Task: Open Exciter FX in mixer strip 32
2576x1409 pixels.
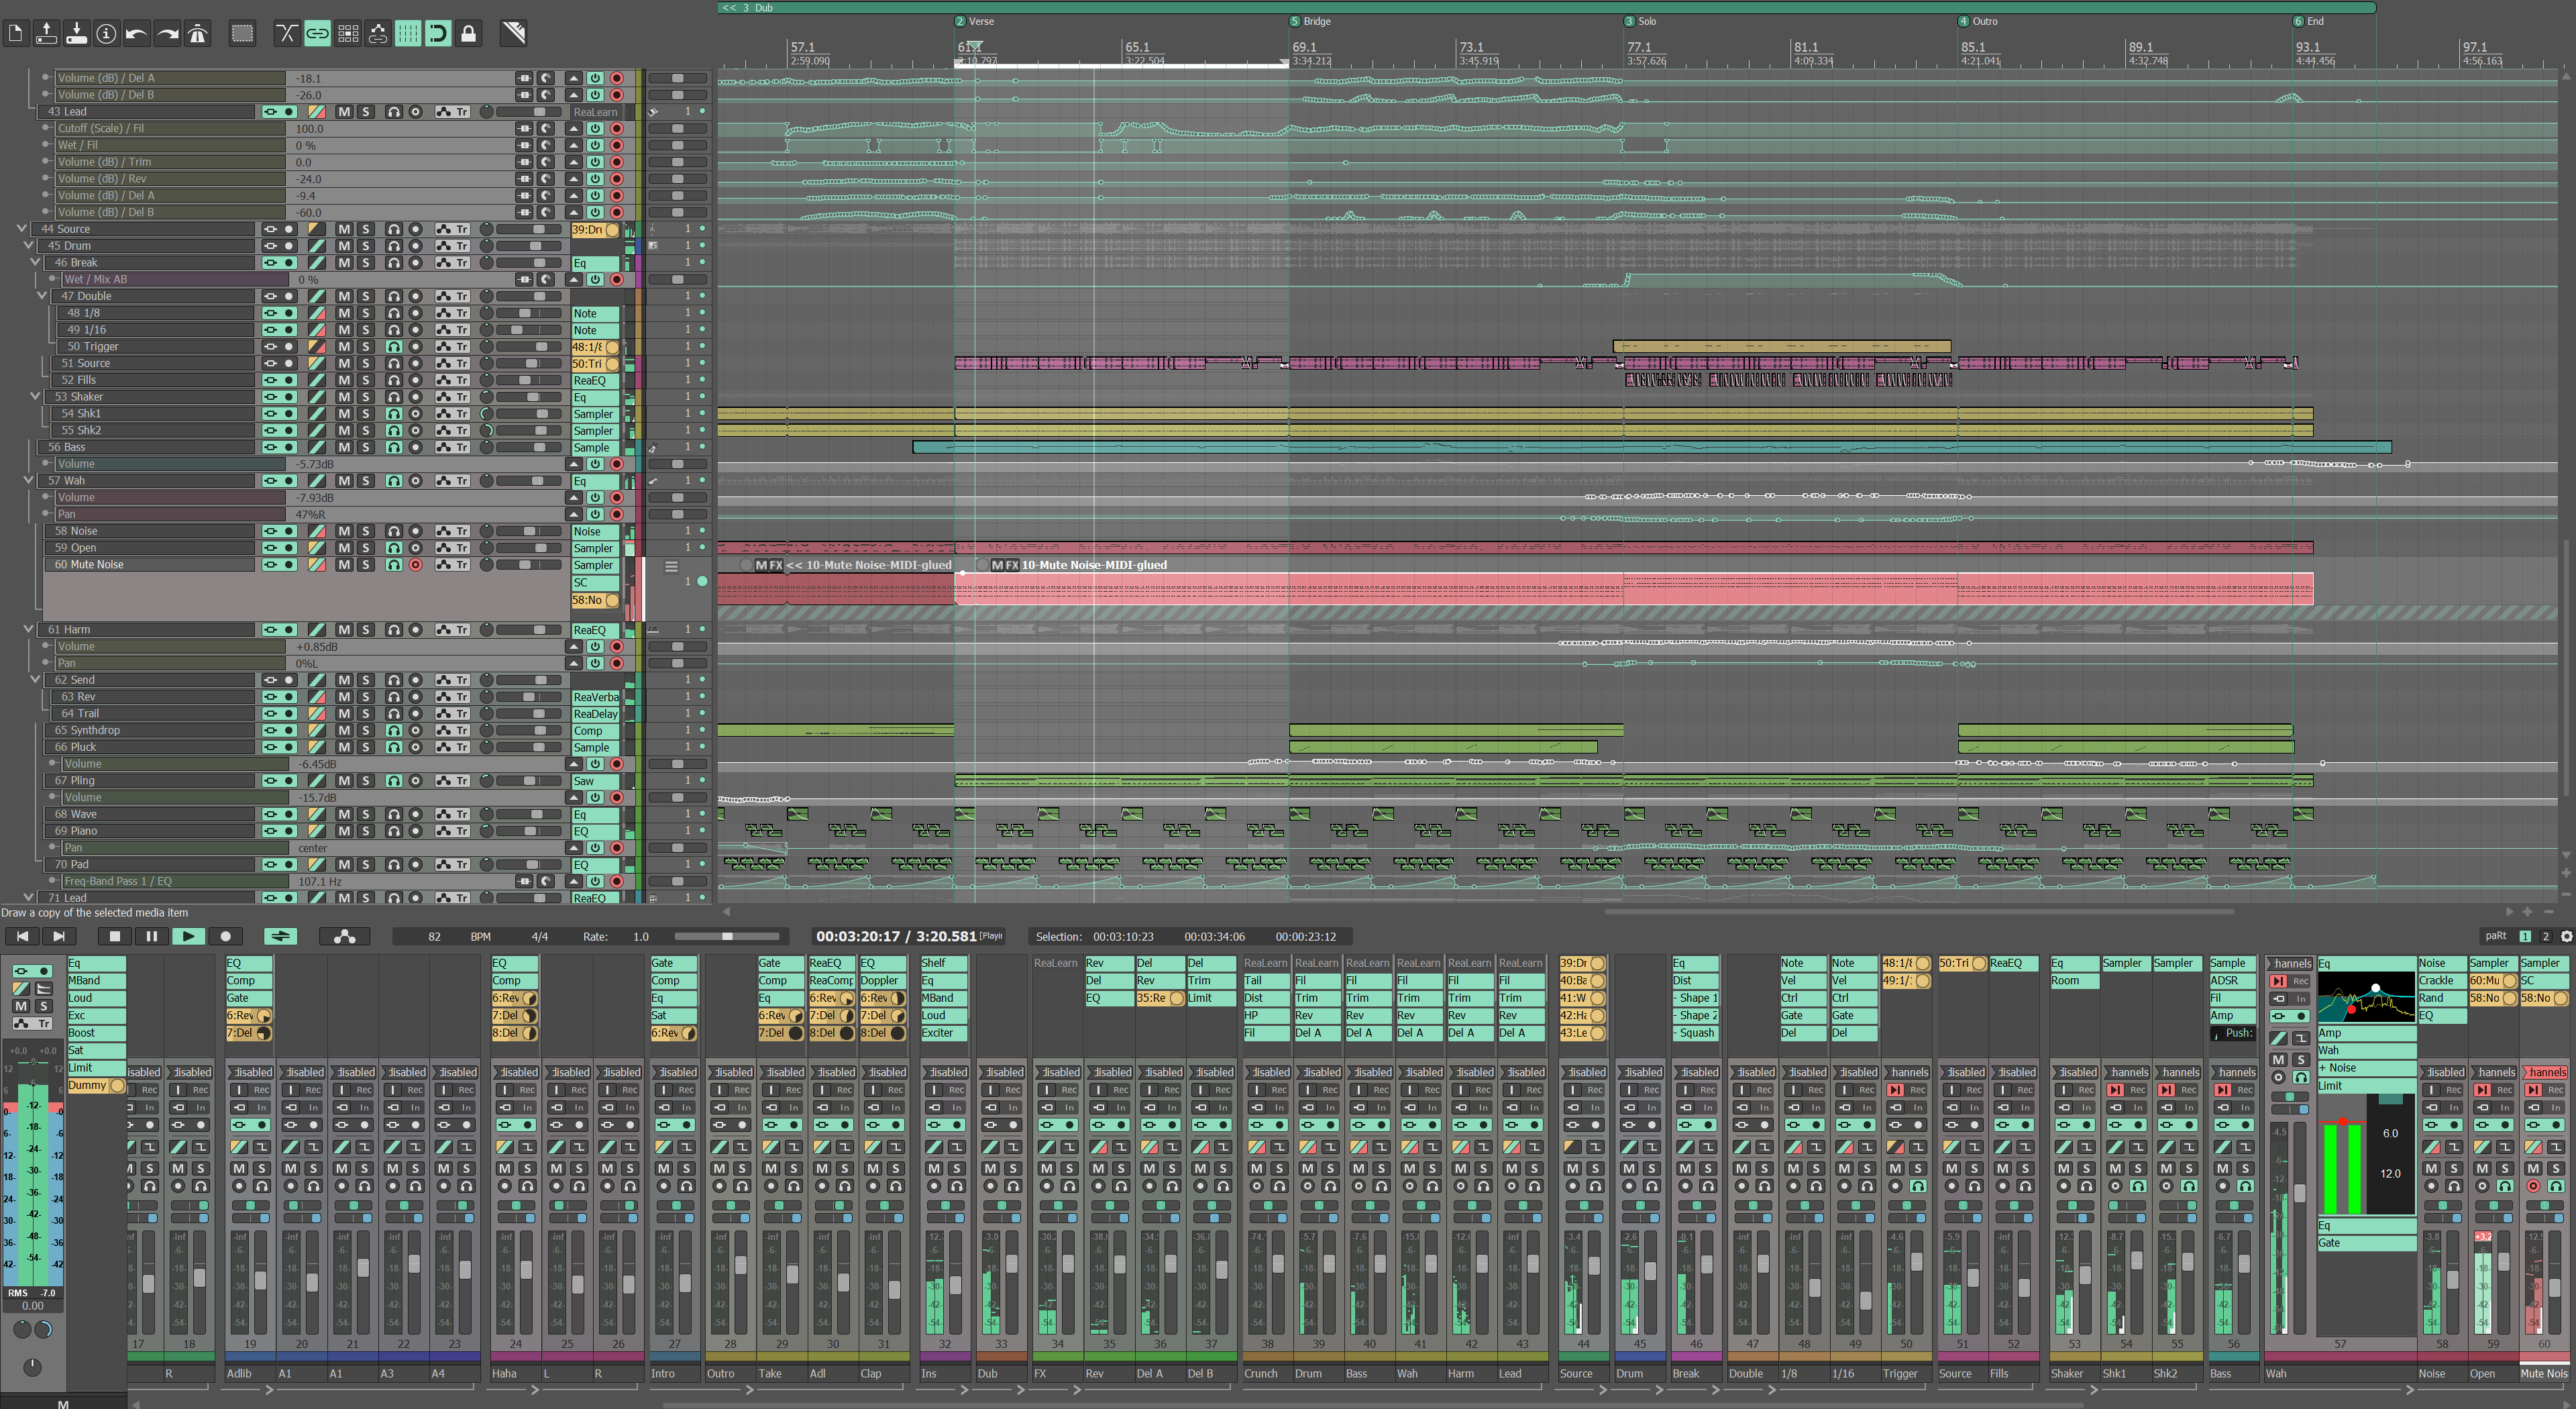Action: click(x=944, y=1033)
